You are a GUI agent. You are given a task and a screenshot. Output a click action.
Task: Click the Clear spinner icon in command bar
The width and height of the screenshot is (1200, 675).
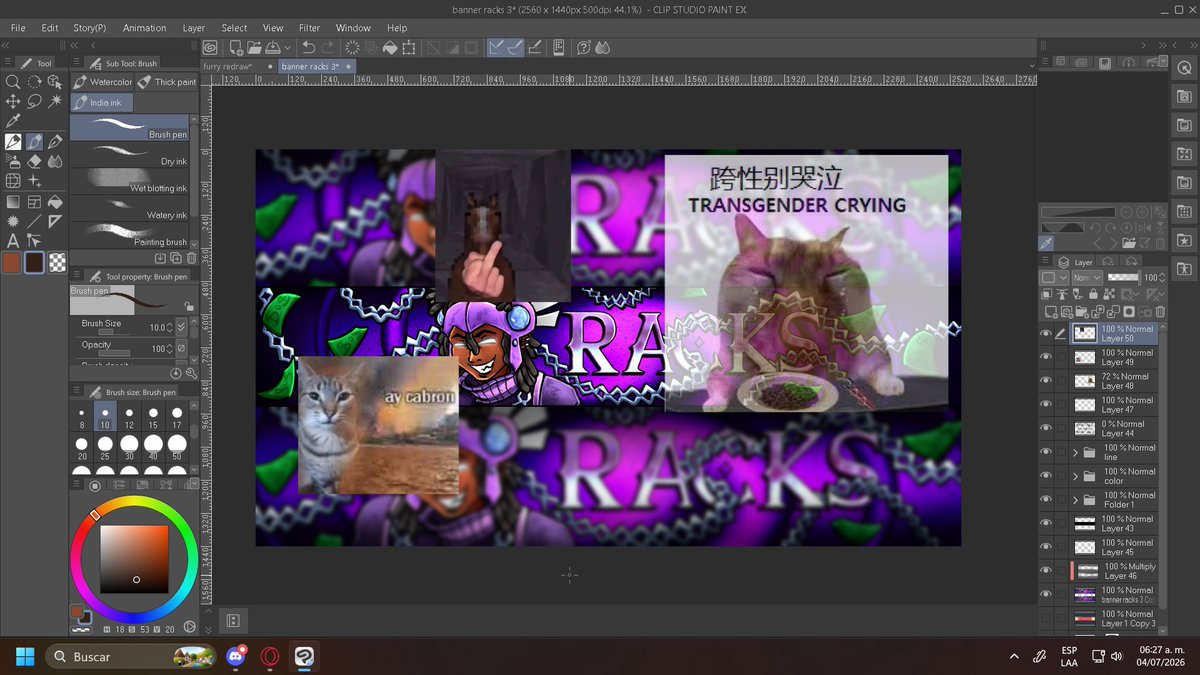[x=352, y=47]
